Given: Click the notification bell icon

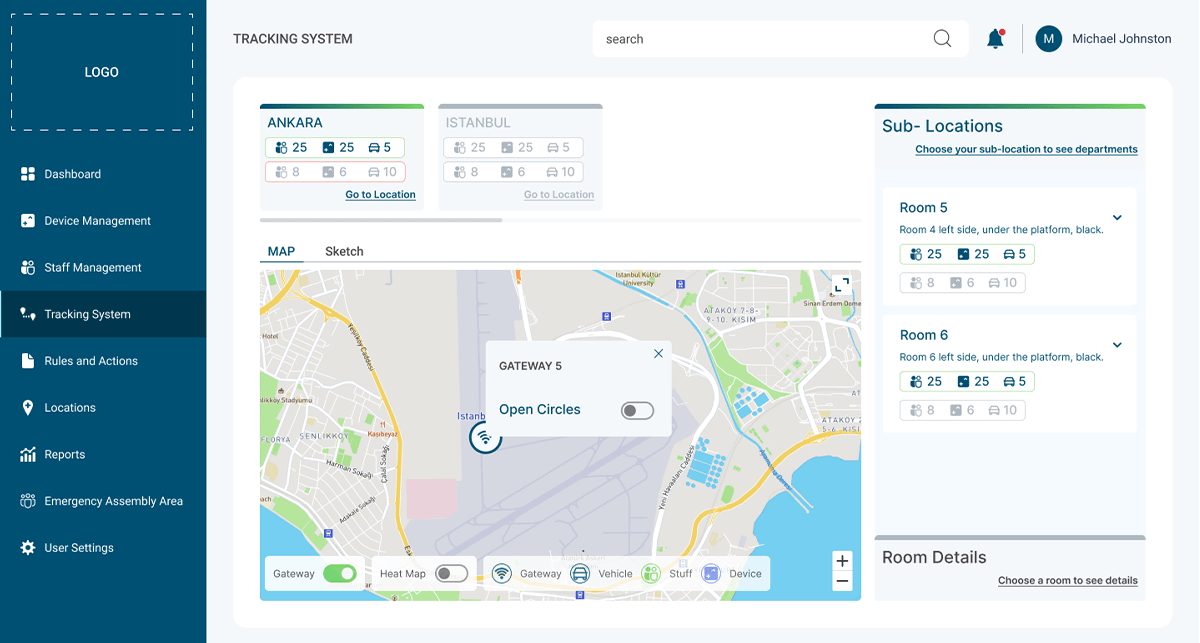Looking at the screenshot, I should click(995, 39).
